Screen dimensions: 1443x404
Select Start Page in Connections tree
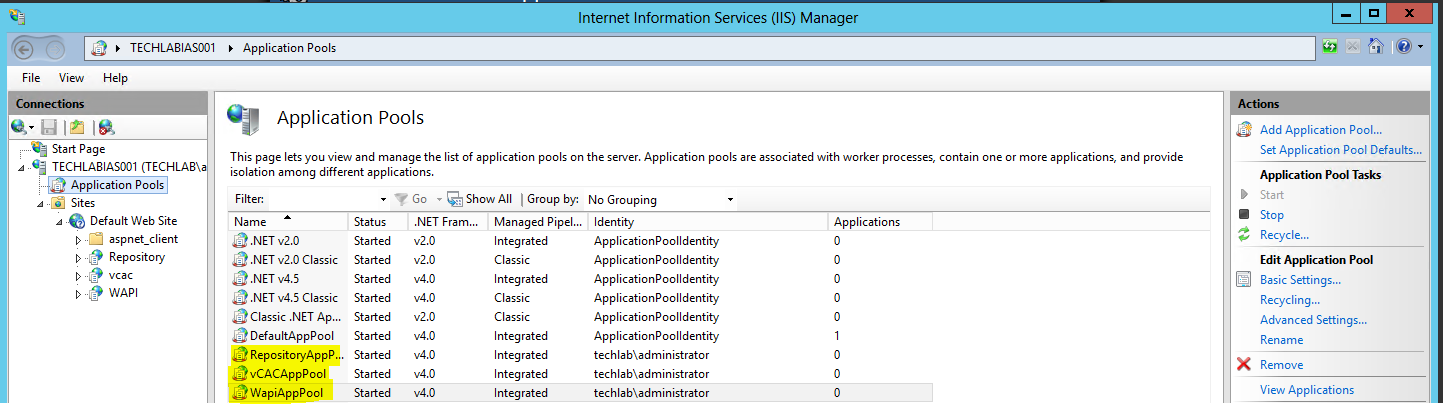[78, 148]
